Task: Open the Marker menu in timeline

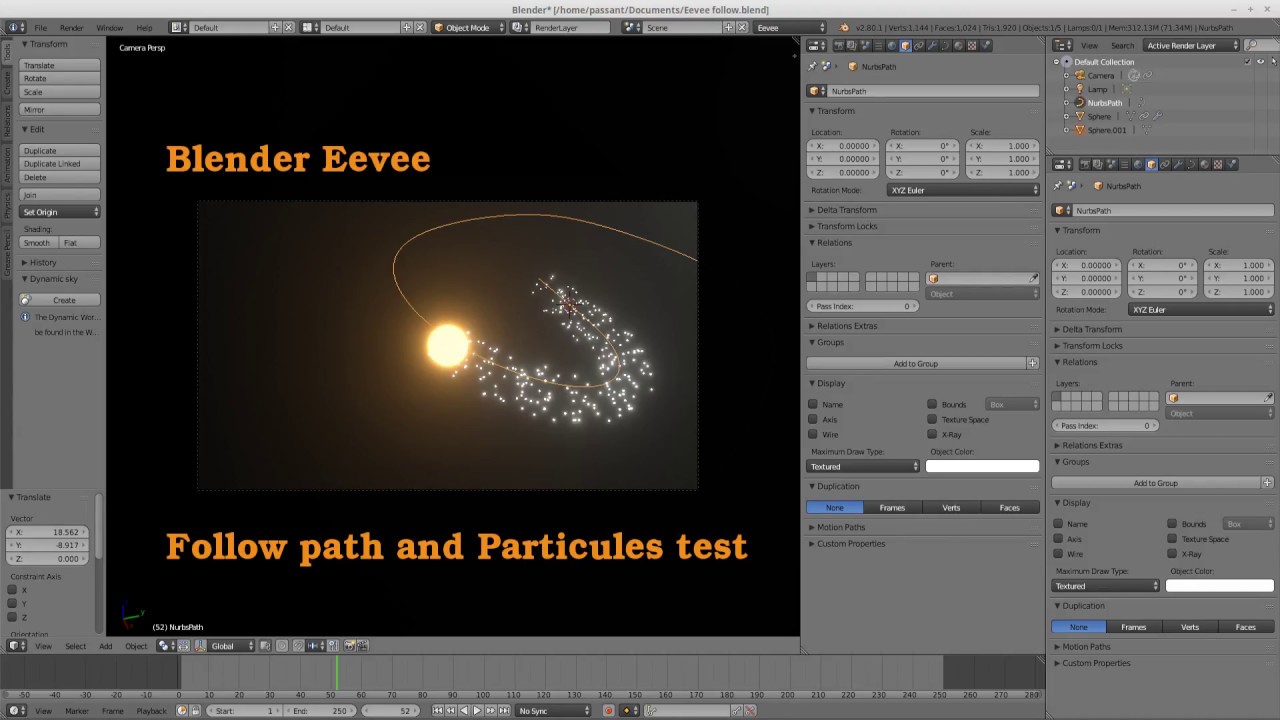Action: [76, 711]
